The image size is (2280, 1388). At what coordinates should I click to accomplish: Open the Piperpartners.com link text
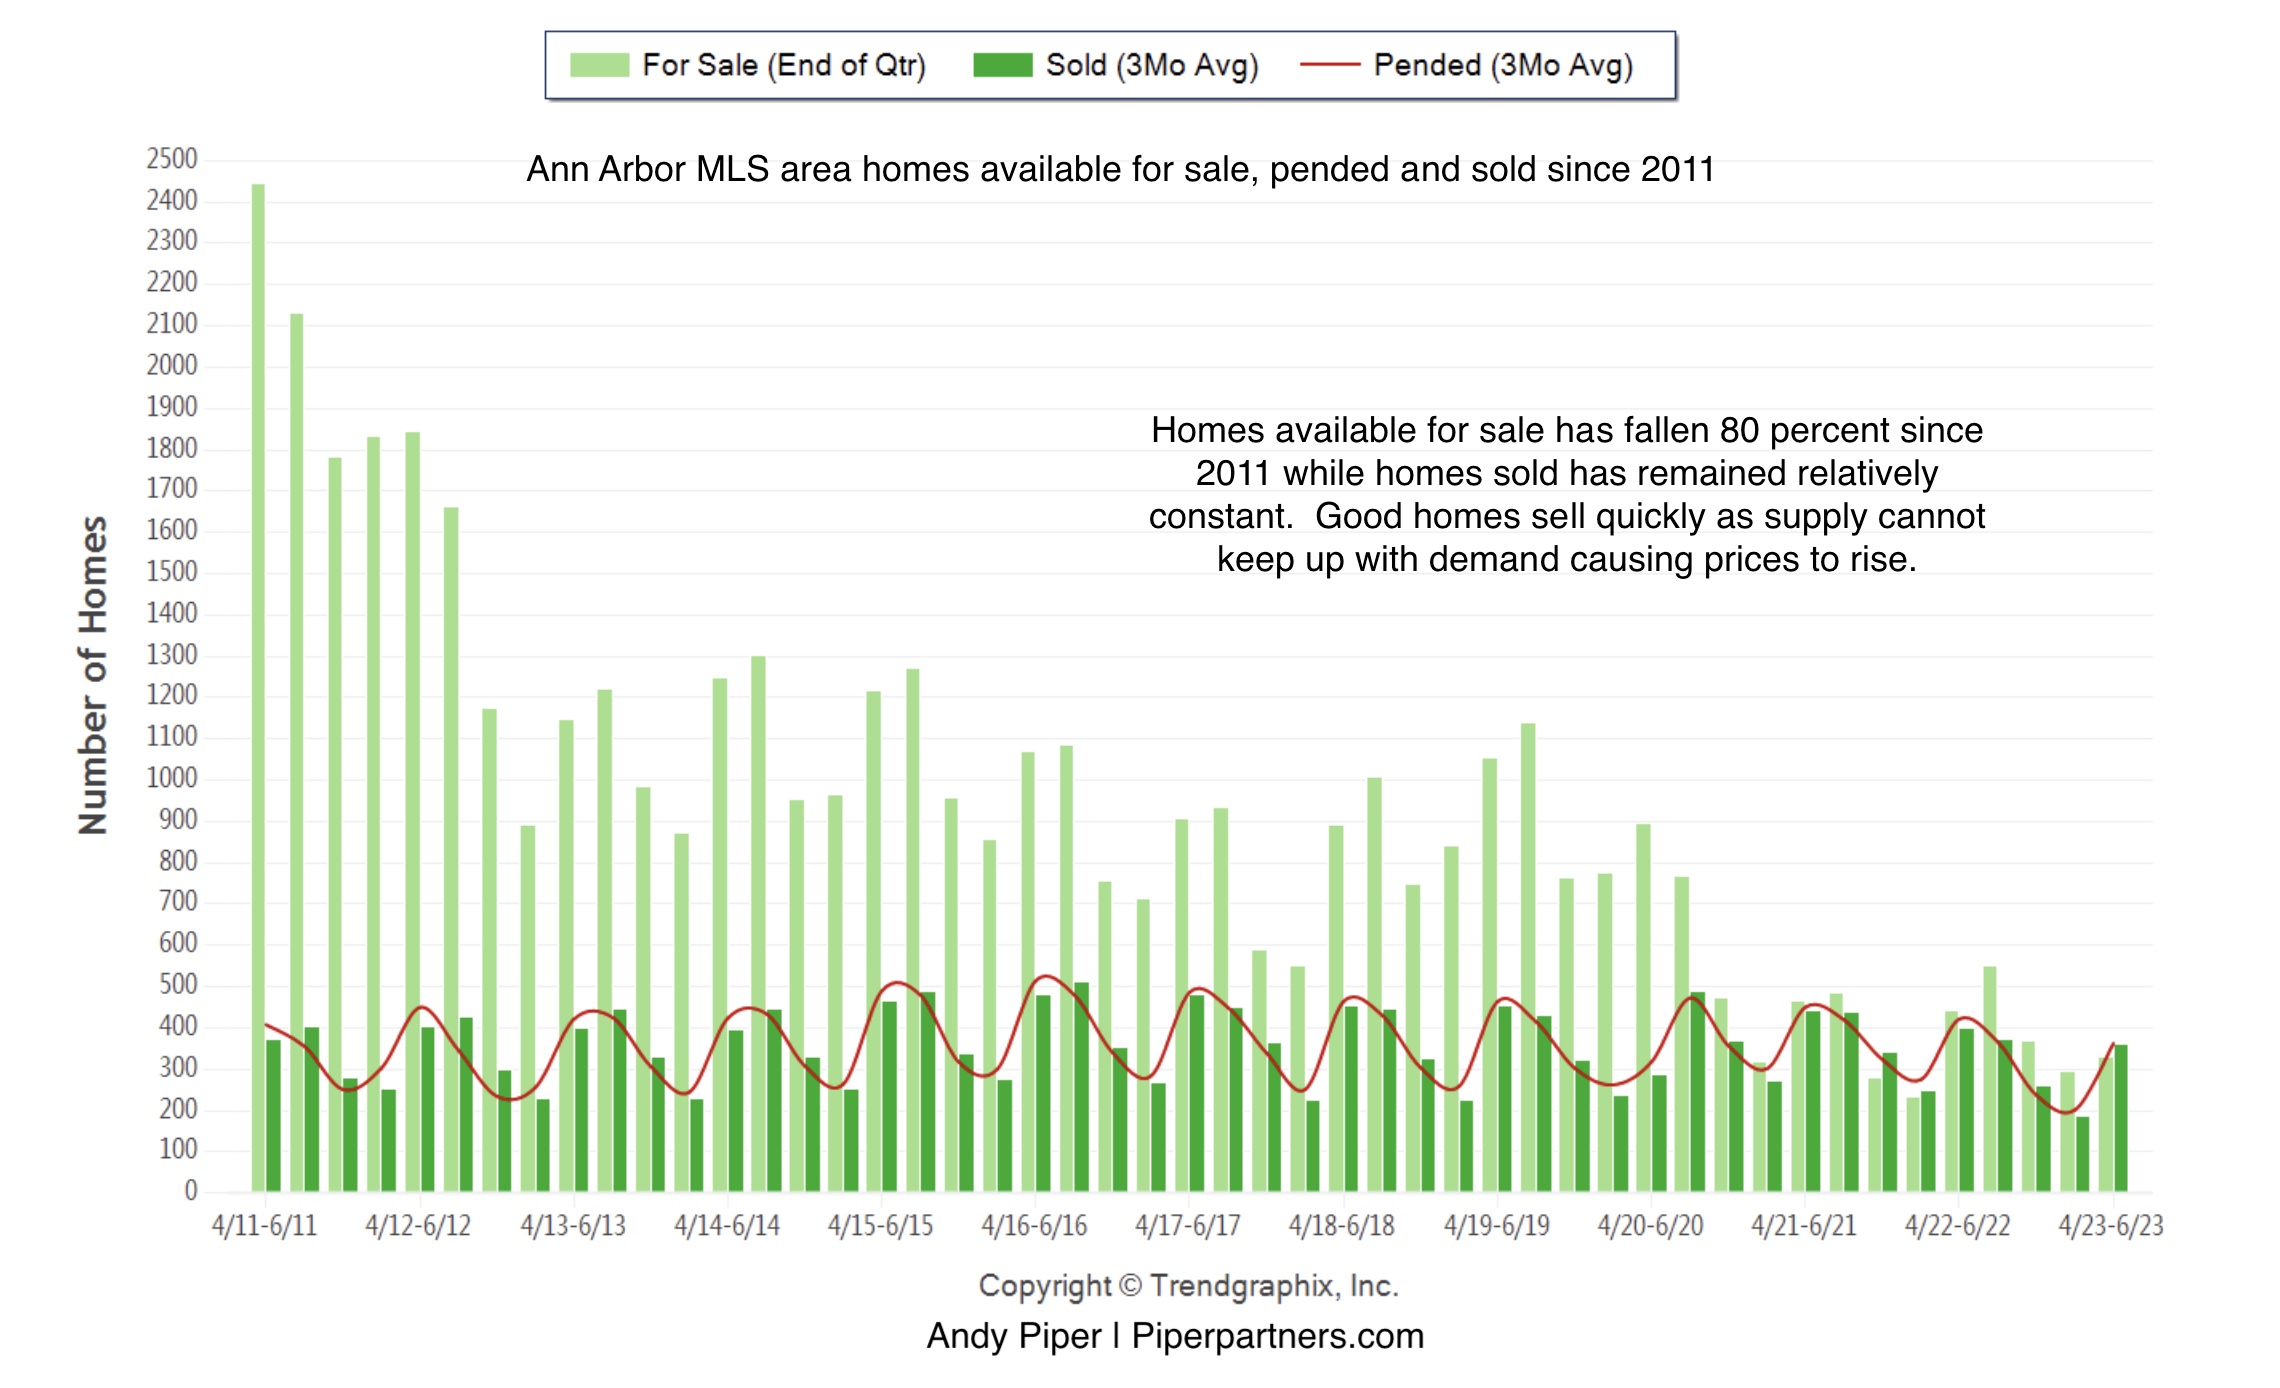click(1277, 1336)
